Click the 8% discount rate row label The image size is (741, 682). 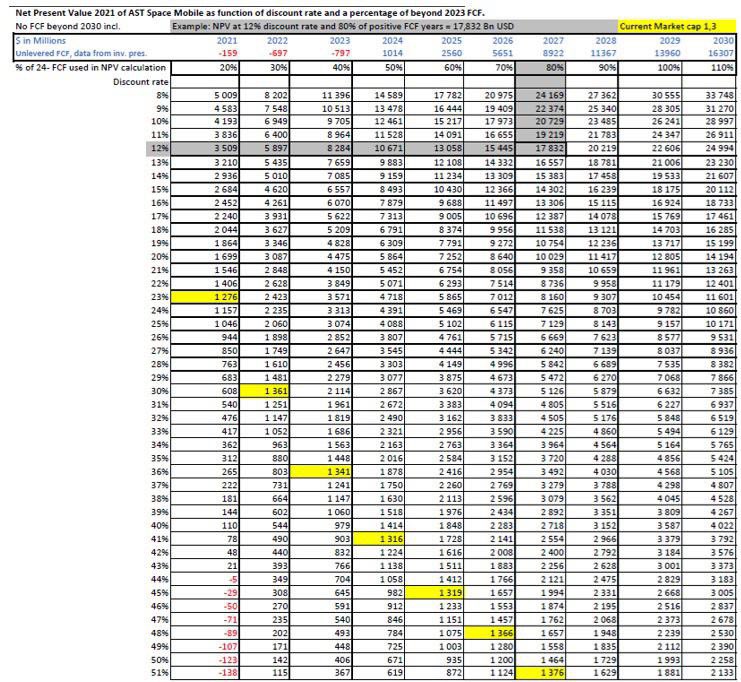click(x=162, y=95)
